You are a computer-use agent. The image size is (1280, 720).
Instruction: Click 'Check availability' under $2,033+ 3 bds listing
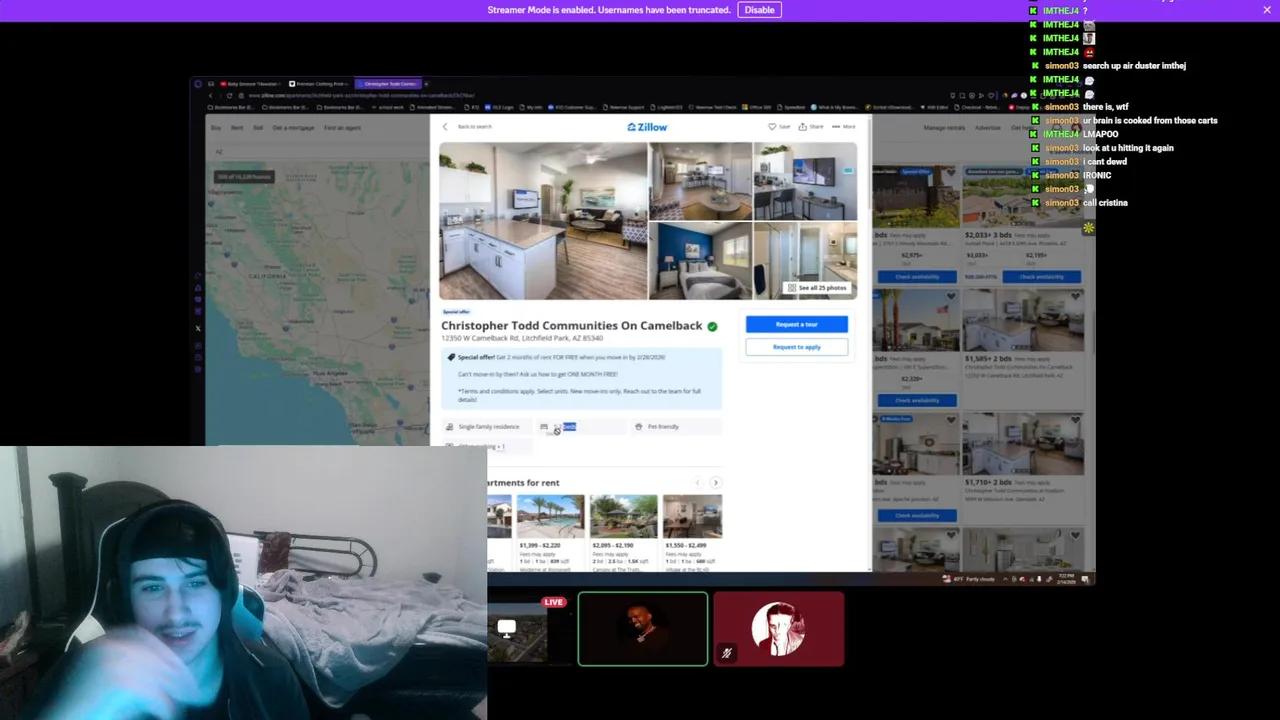click(1041, 277)
